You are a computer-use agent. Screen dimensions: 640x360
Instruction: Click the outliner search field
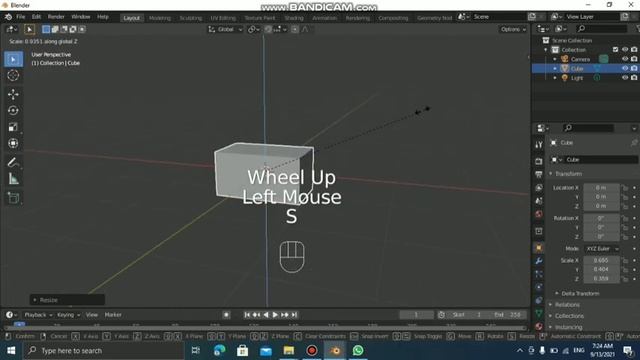click(x=601, y=29)
